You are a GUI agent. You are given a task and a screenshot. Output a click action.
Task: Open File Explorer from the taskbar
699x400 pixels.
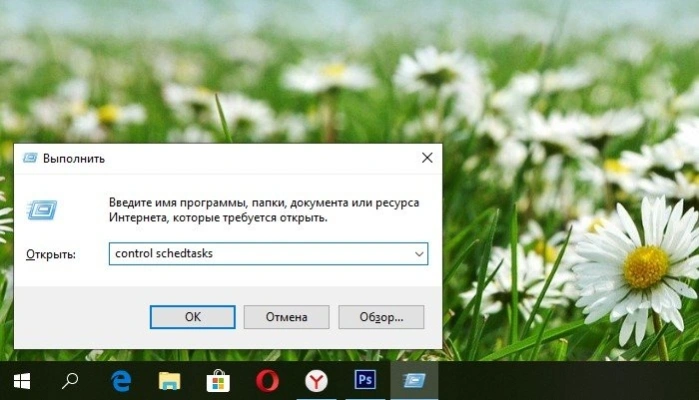point(169,381)
